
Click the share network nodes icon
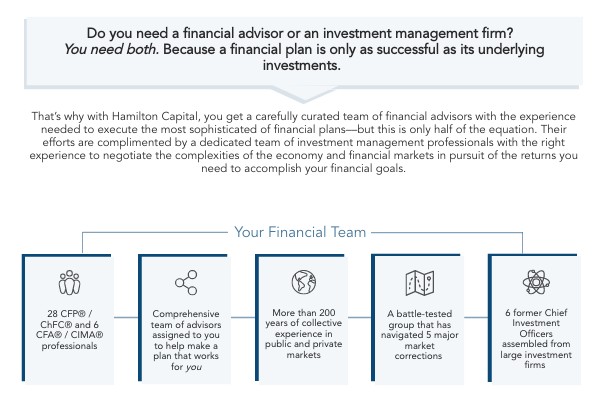point(186,282)
